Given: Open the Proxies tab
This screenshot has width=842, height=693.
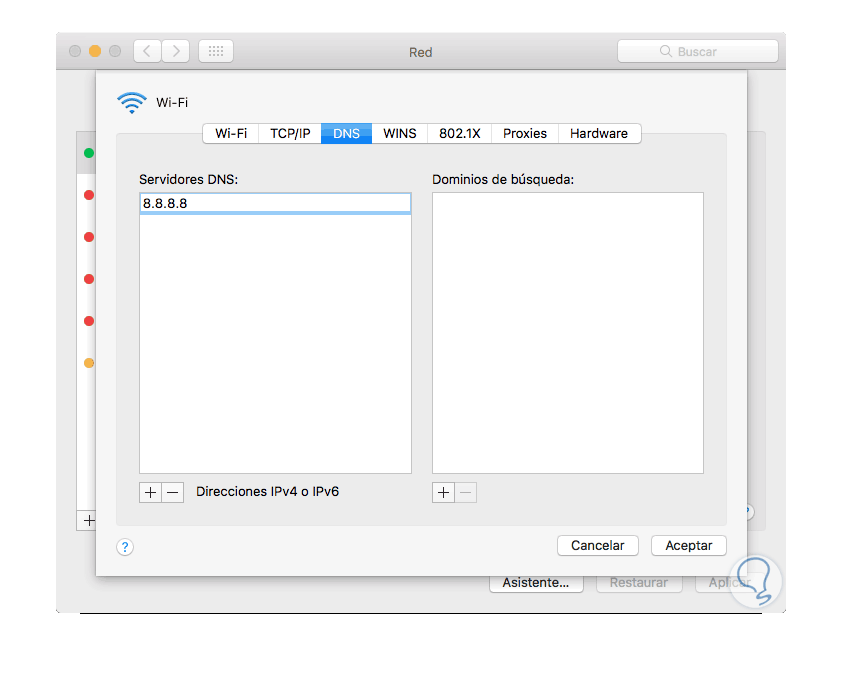Looking at the screenshot, I should [x=525, y=134].
